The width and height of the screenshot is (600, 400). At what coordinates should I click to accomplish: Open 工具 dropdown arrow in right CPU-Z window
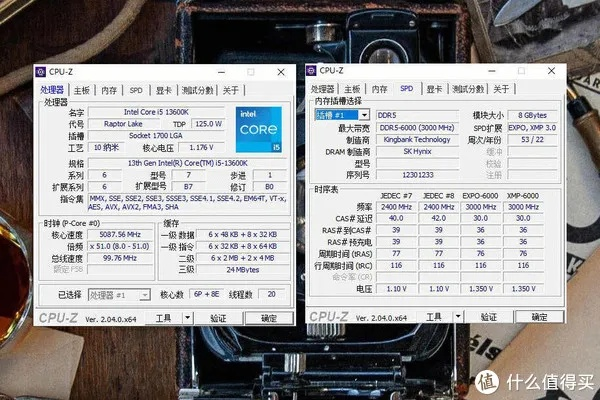point(458,317)
